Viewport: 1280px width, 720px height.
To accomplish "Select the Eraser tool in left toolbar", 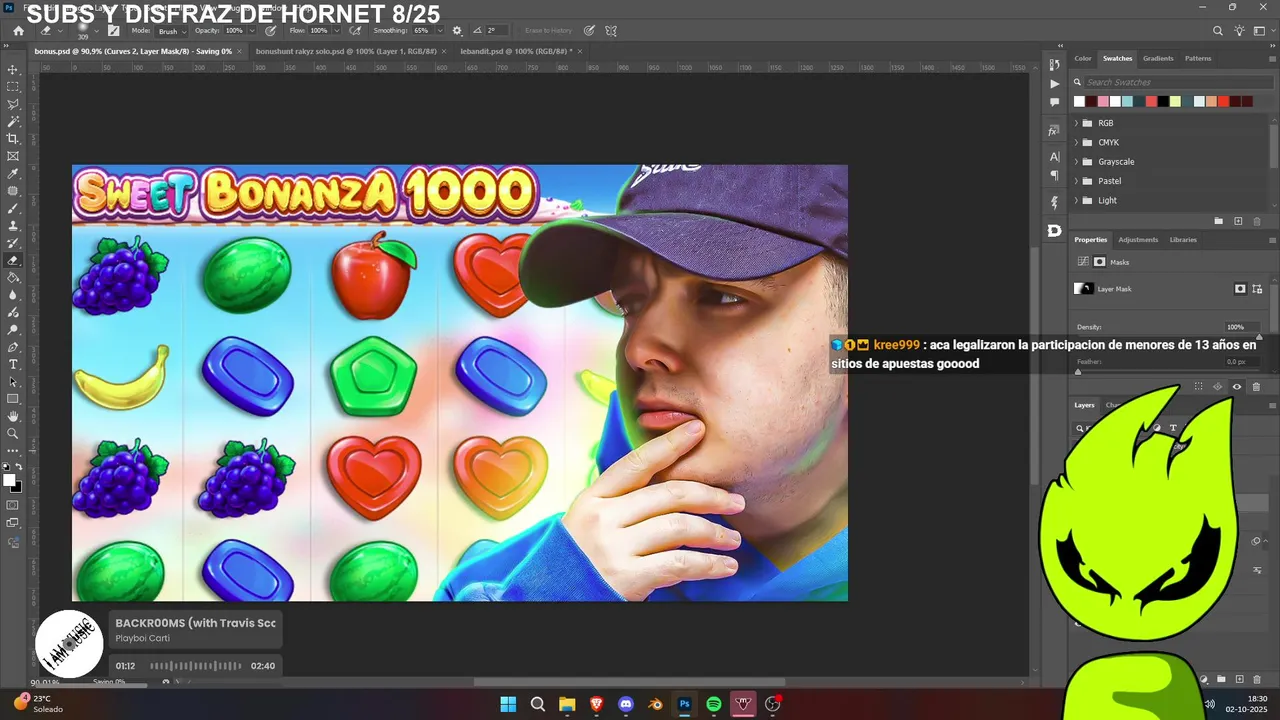I will (13, 260).
